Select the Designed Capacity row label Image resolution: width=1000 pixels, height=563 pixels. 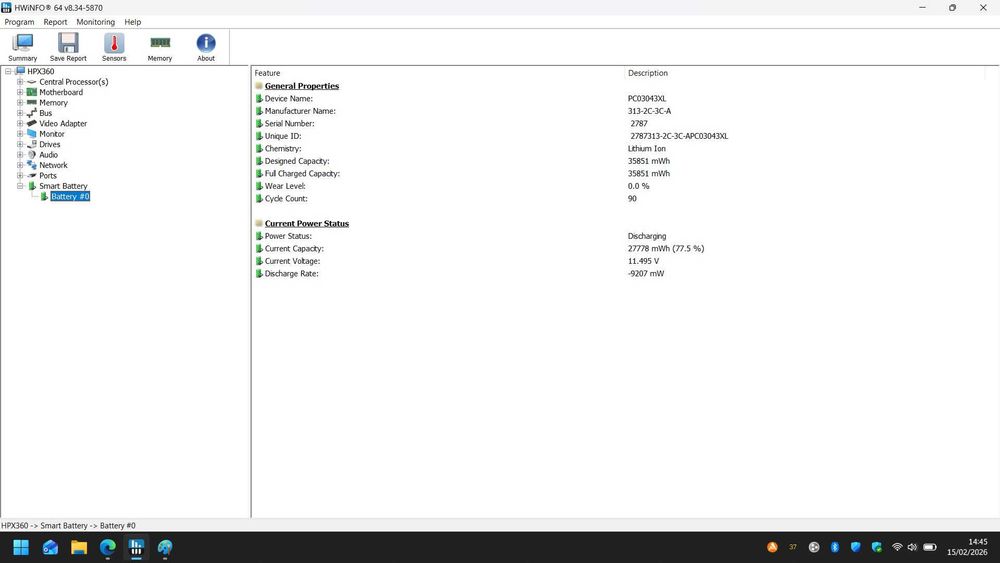click(x=297, y=161)
